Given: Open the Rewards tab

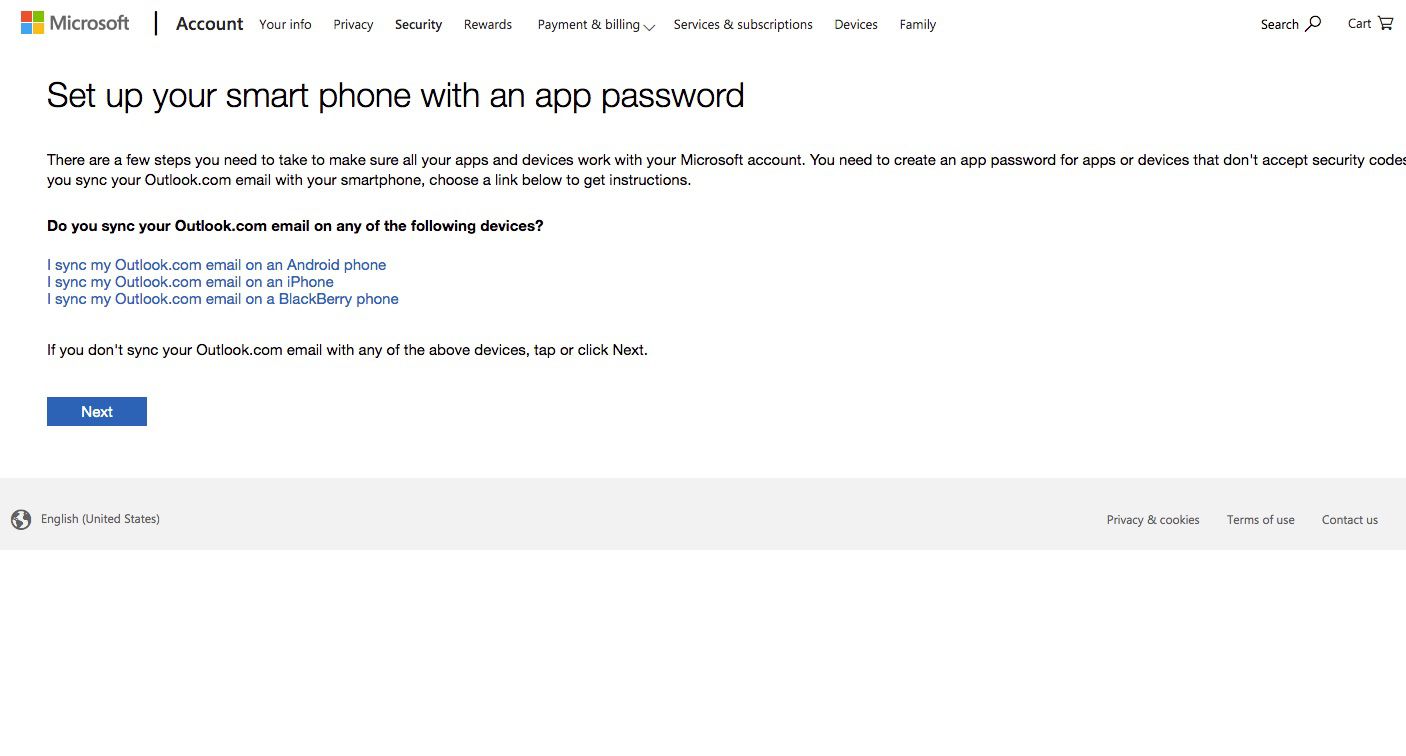Looking at the screenshot, I should [x=488, y=24].
